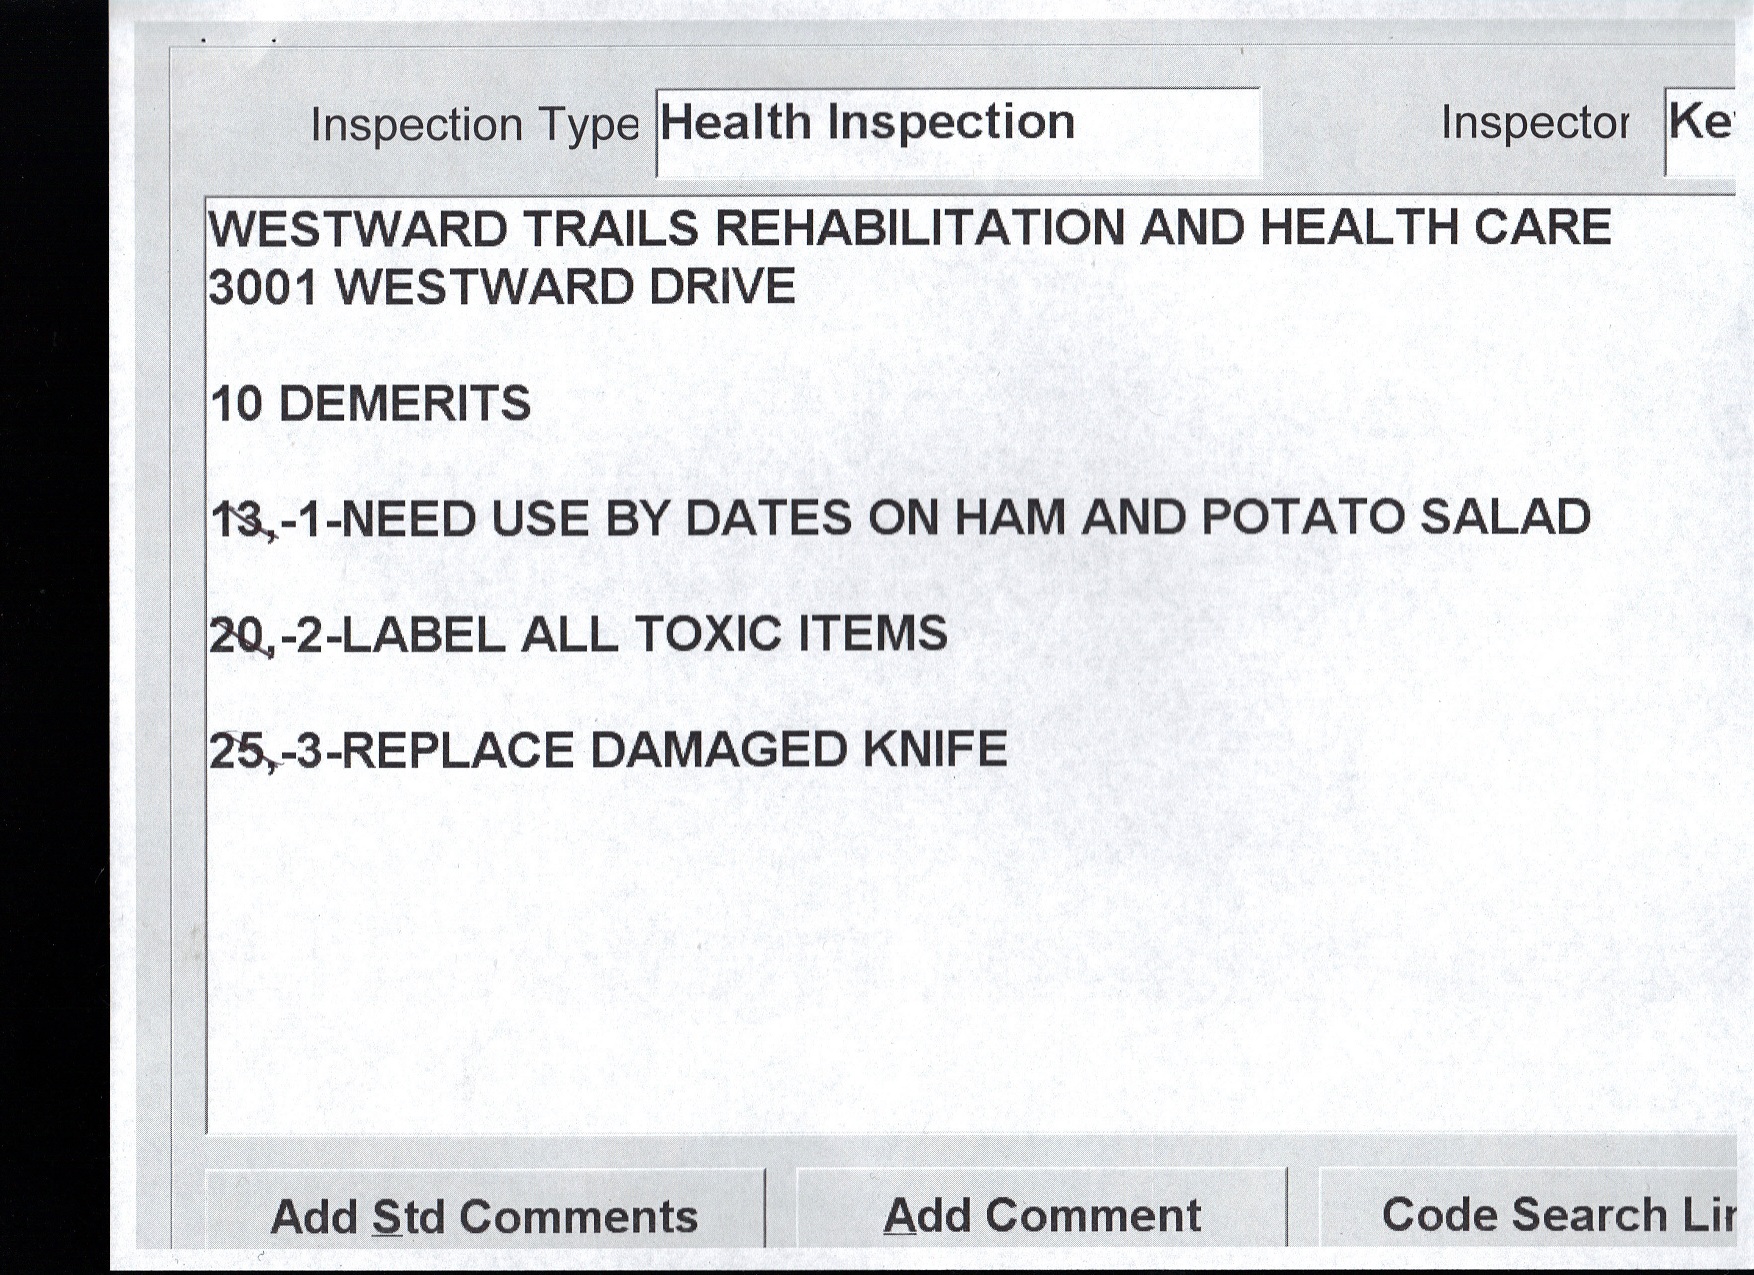This screenshot has height=1275, width=1754.
Task: Place cursor on the word KNIFE
Action: click(934, 750)
